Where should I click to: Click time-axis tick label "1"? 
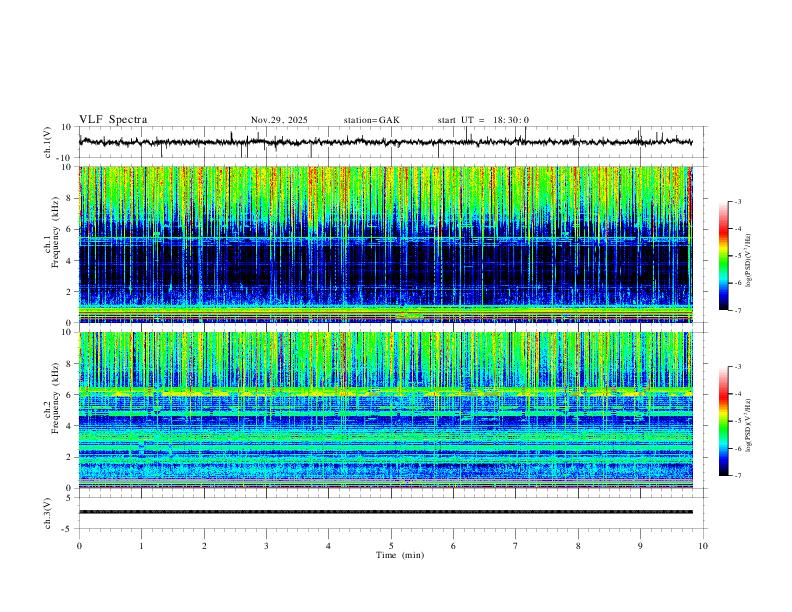(141, 546)
